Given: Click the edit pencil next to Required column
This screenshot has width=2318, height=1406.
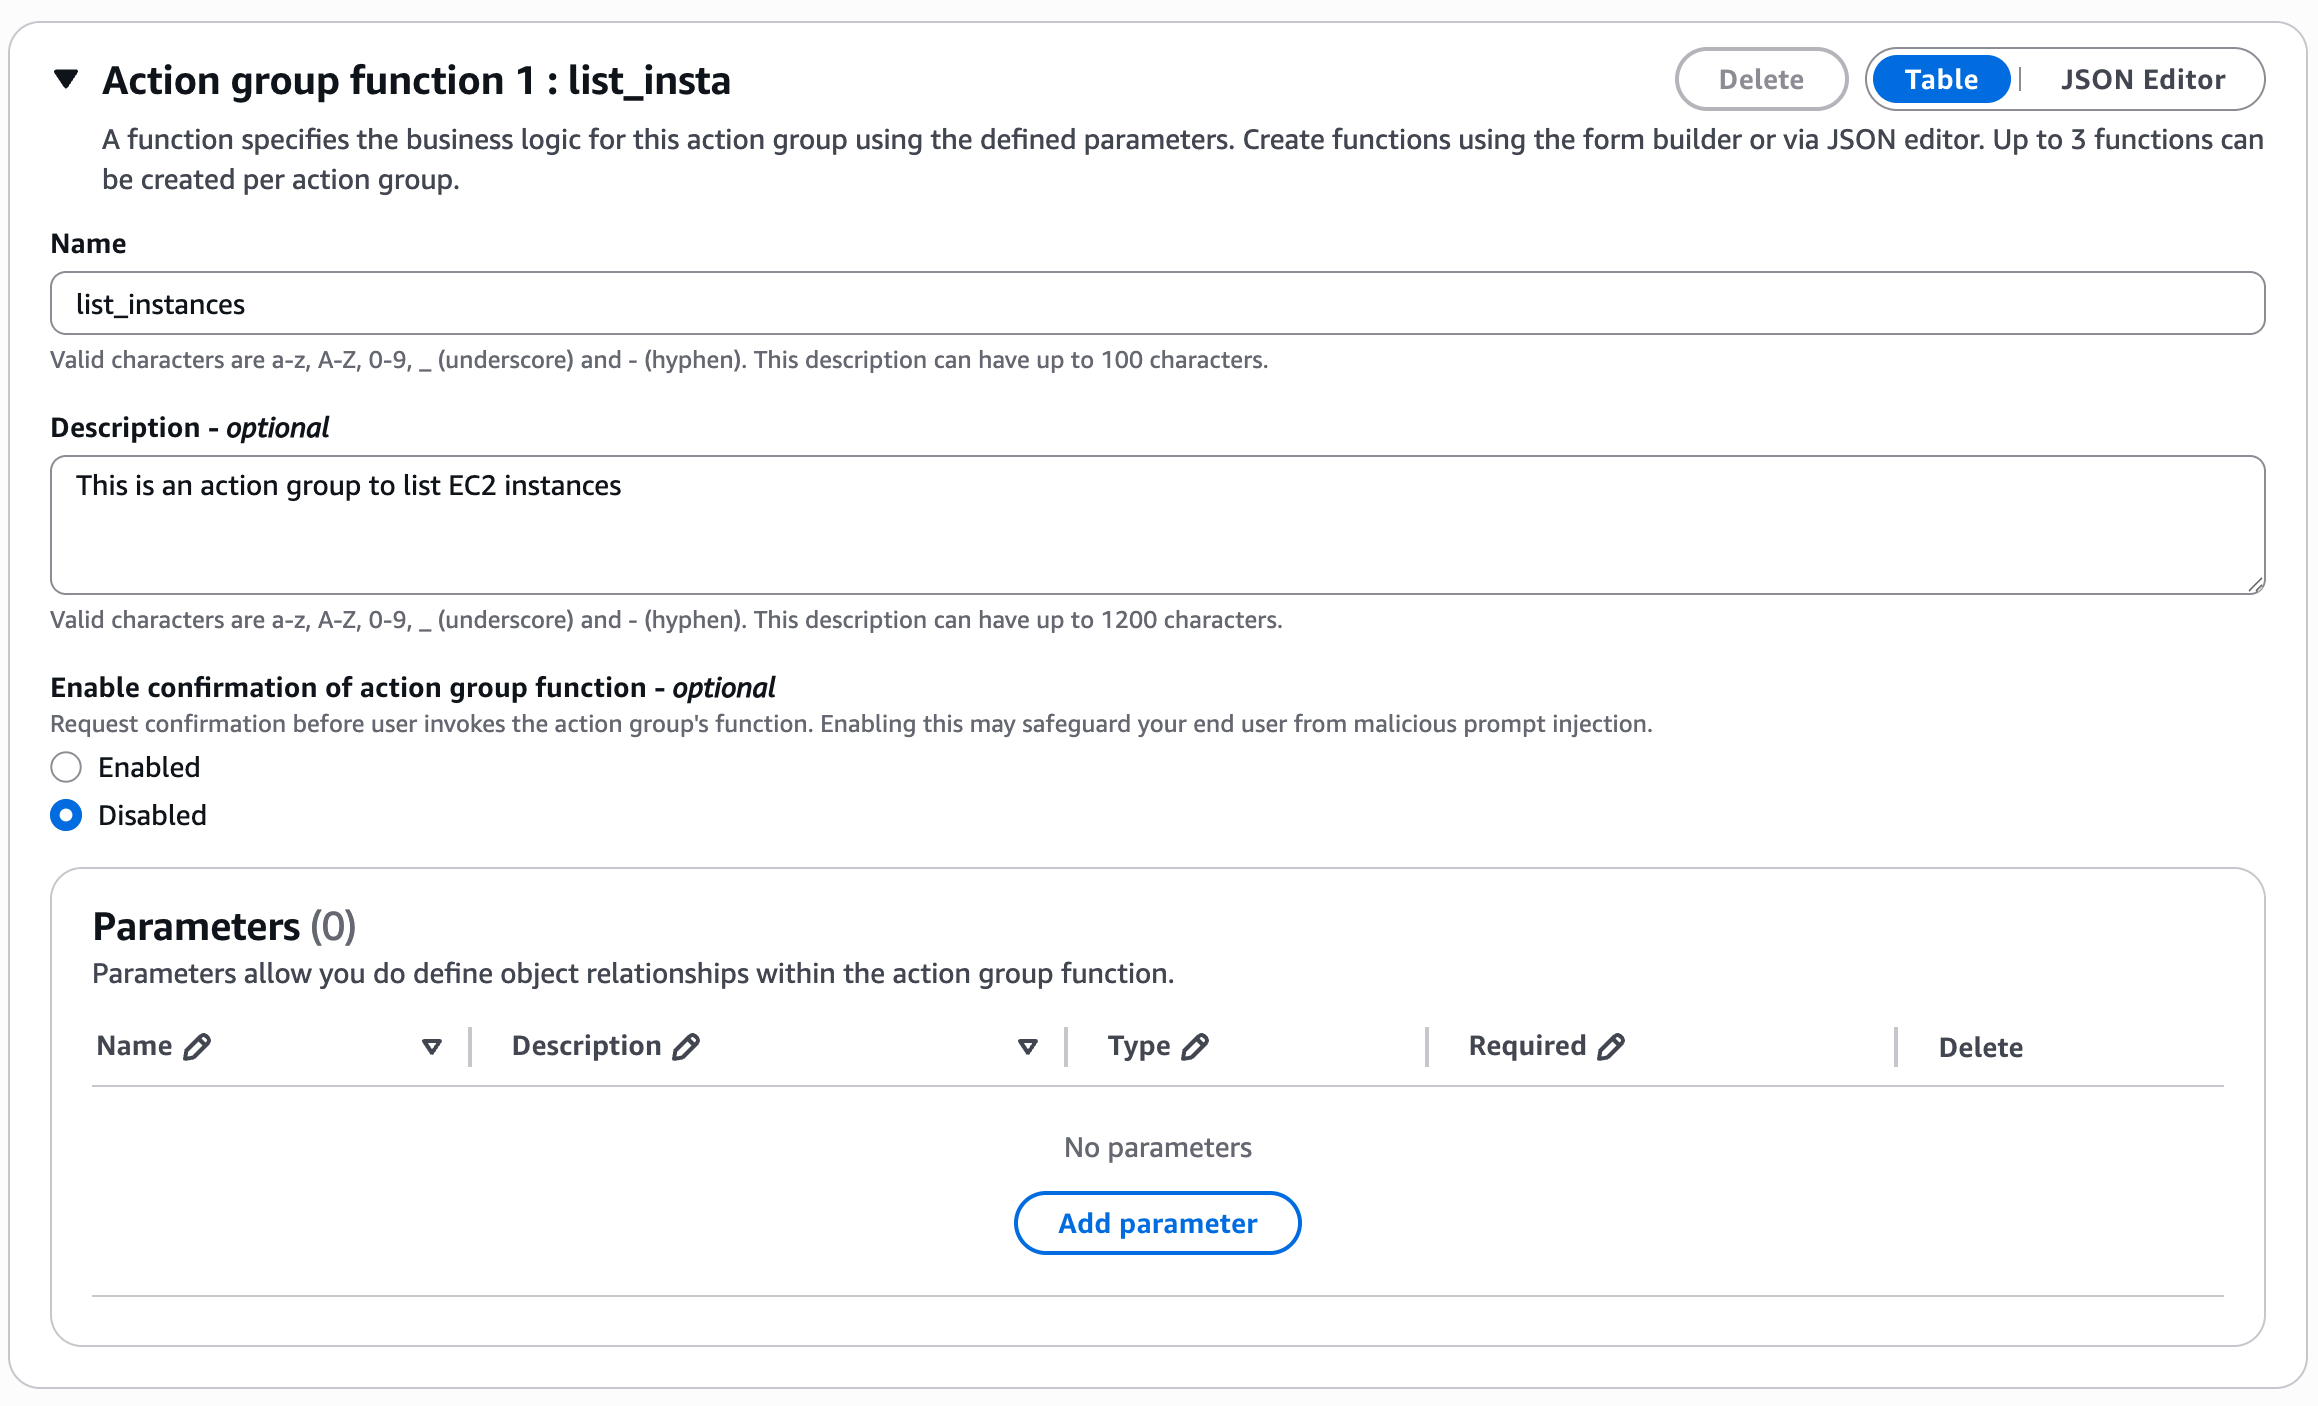Looking at the screenshot, I should pos(1611,1046).
